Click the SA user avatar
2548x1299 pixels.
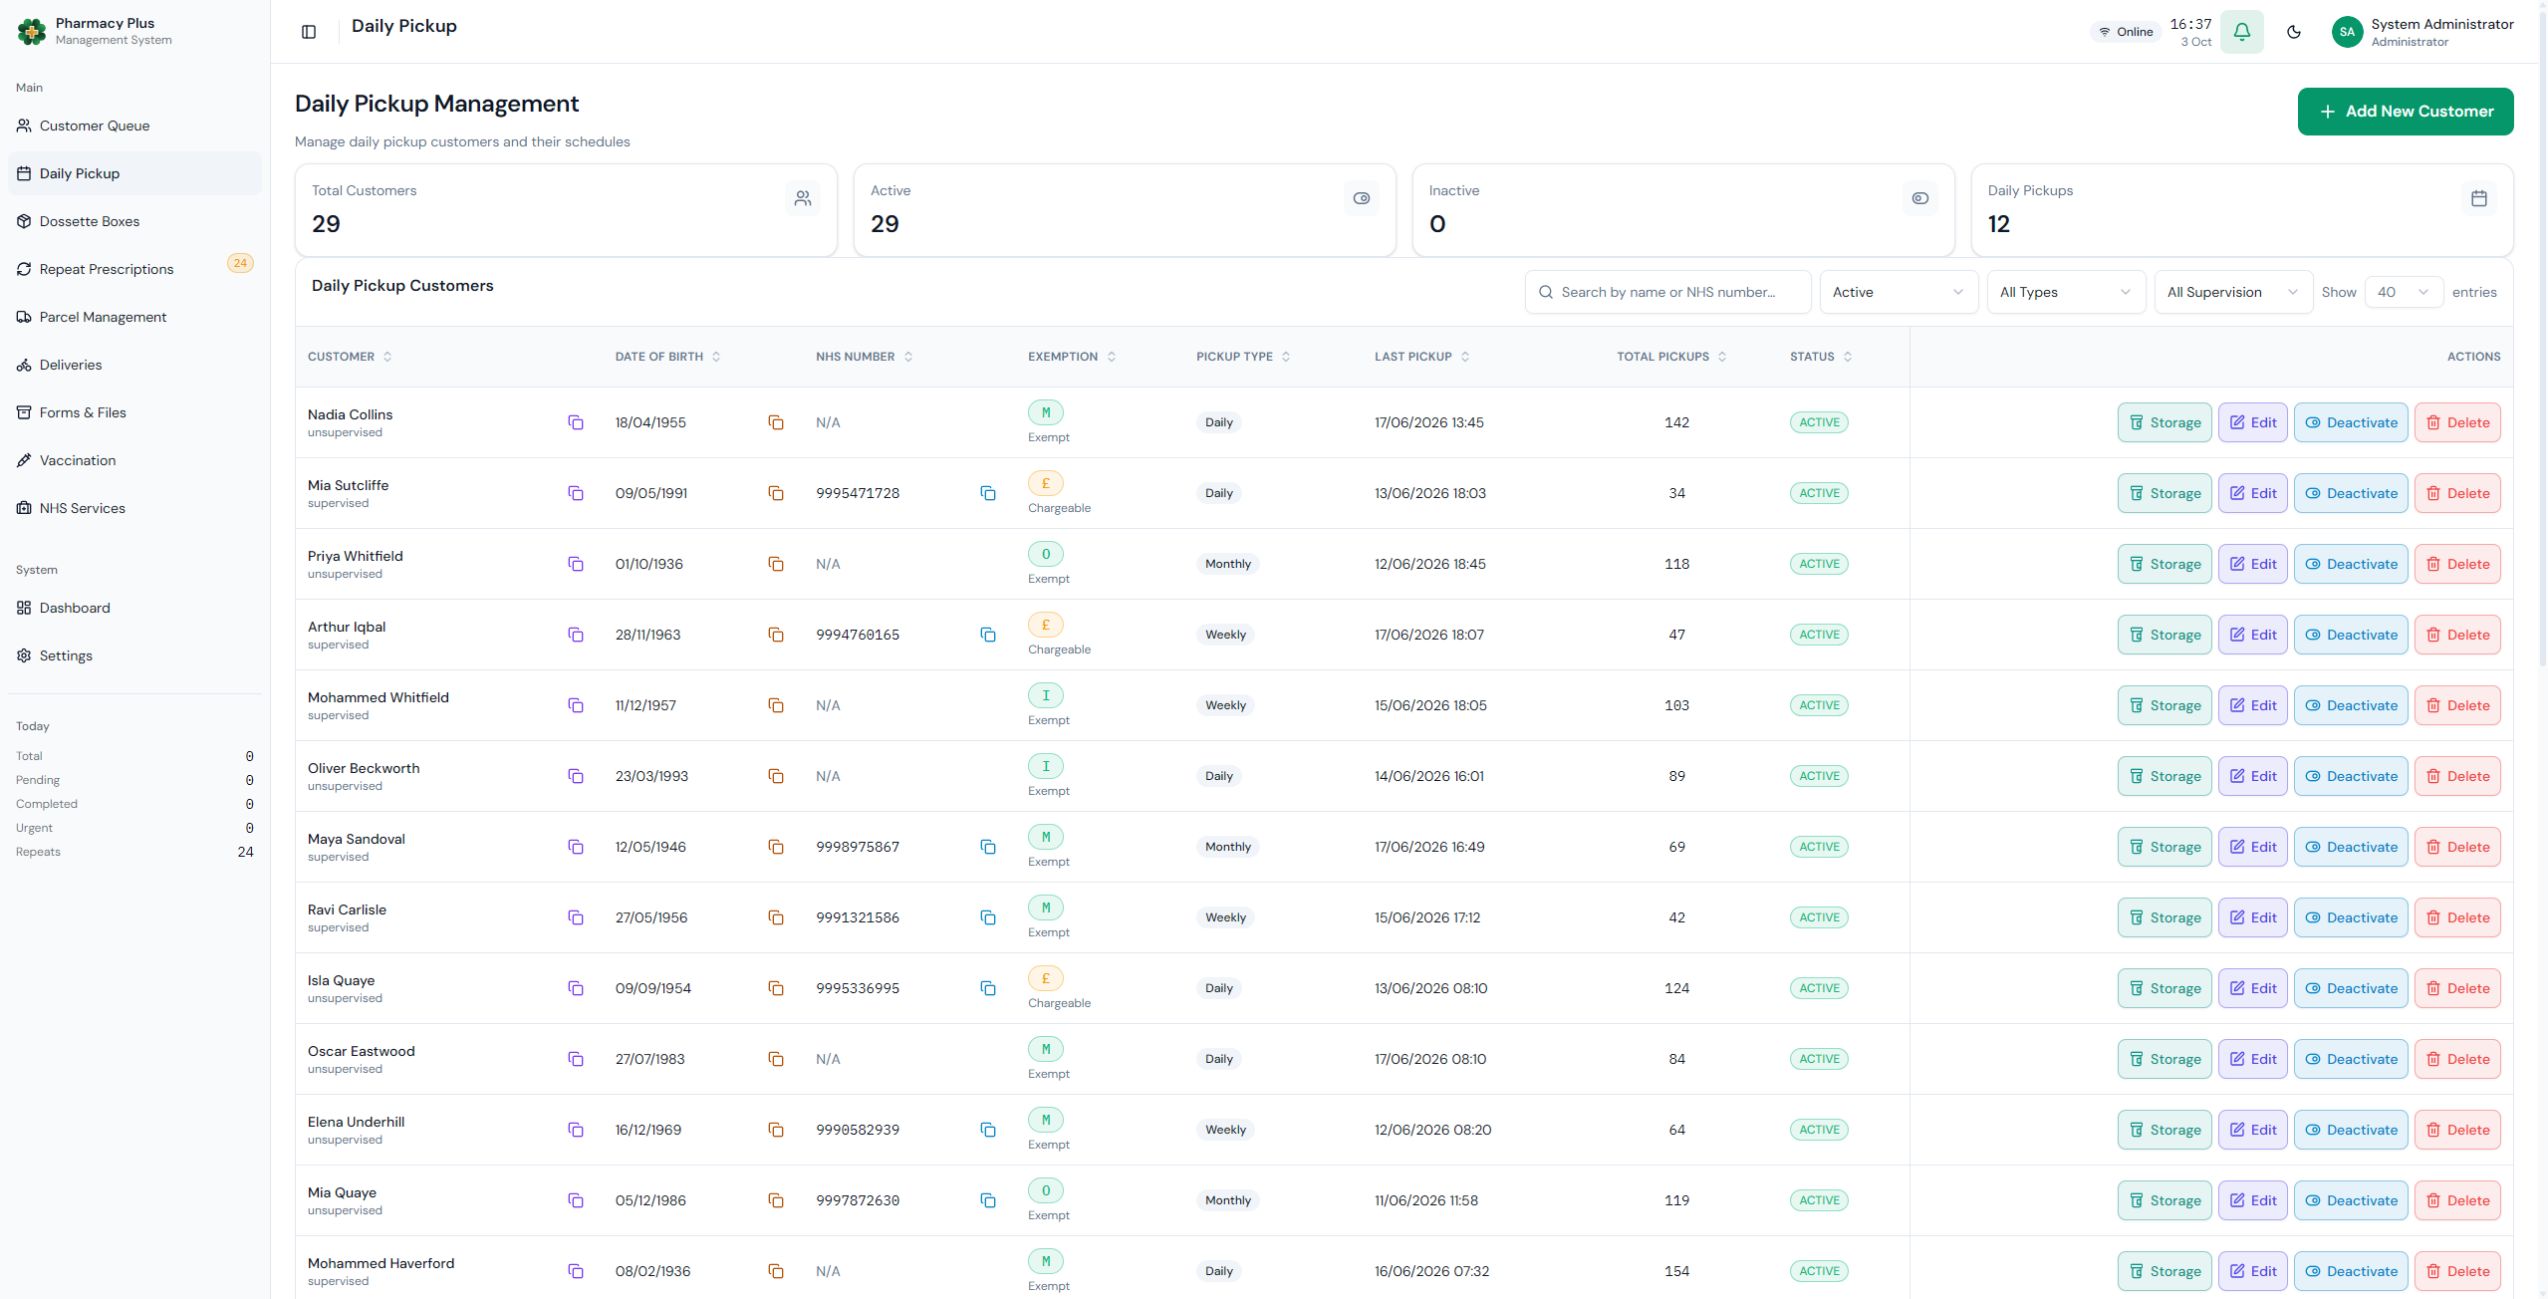click(2346, 32)
